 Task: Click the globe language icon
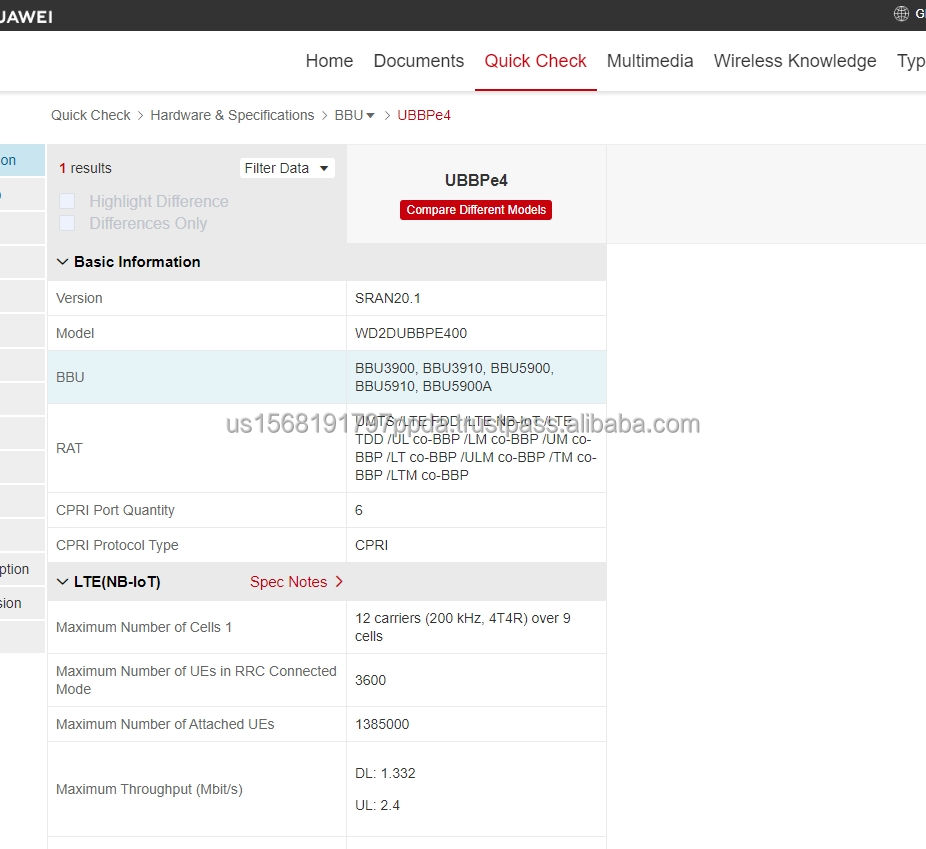901,14
